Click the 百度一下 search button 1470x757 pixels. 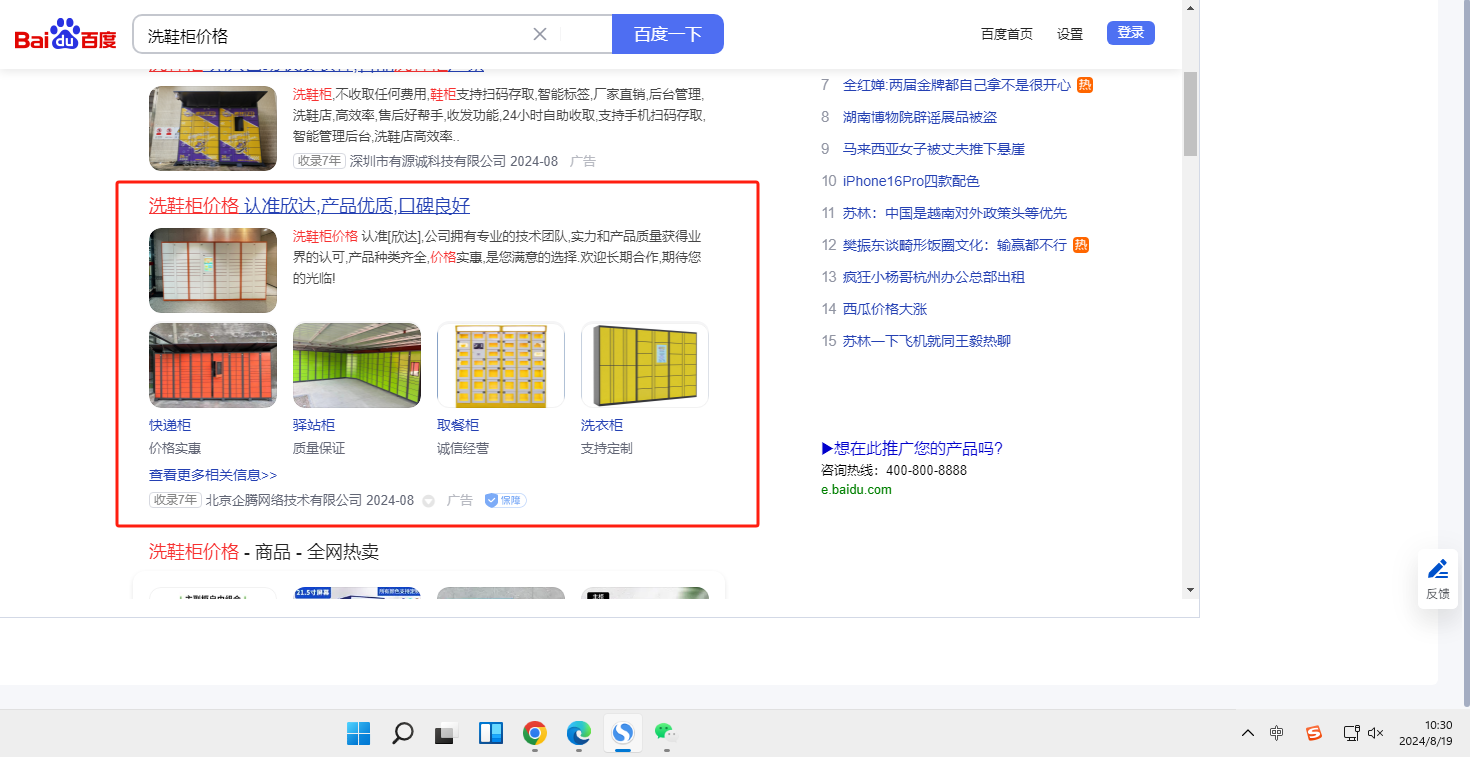pyautogui.click(x=667, y=34)
